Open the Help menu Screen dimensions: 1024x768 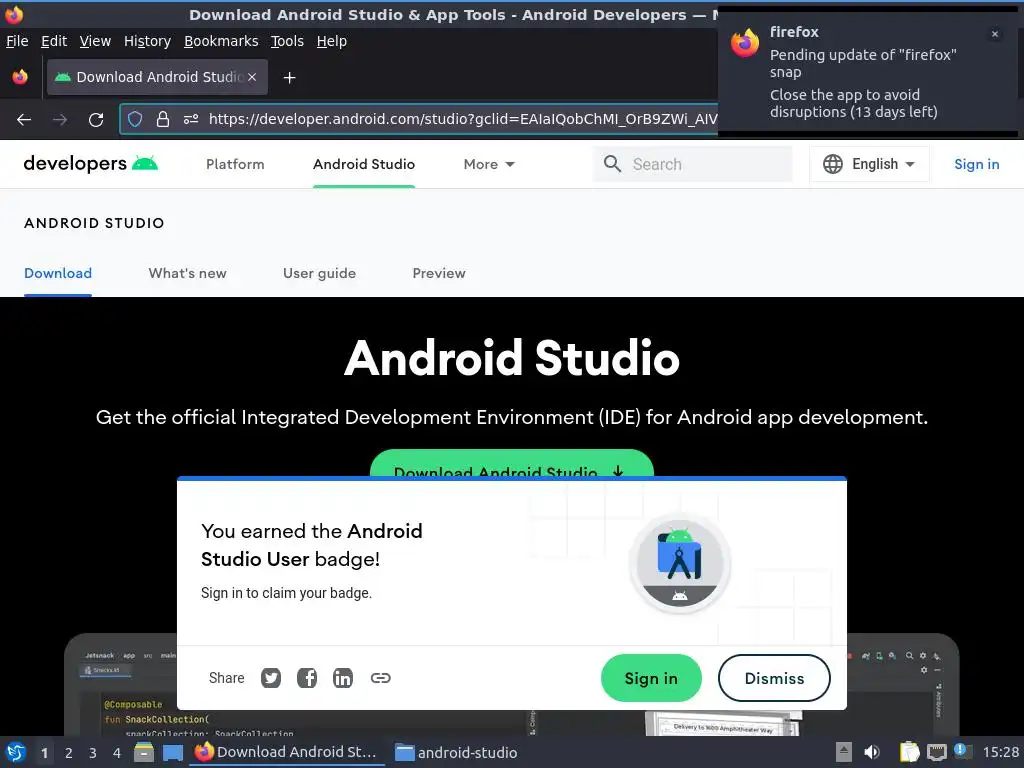[x=332, y=41]
